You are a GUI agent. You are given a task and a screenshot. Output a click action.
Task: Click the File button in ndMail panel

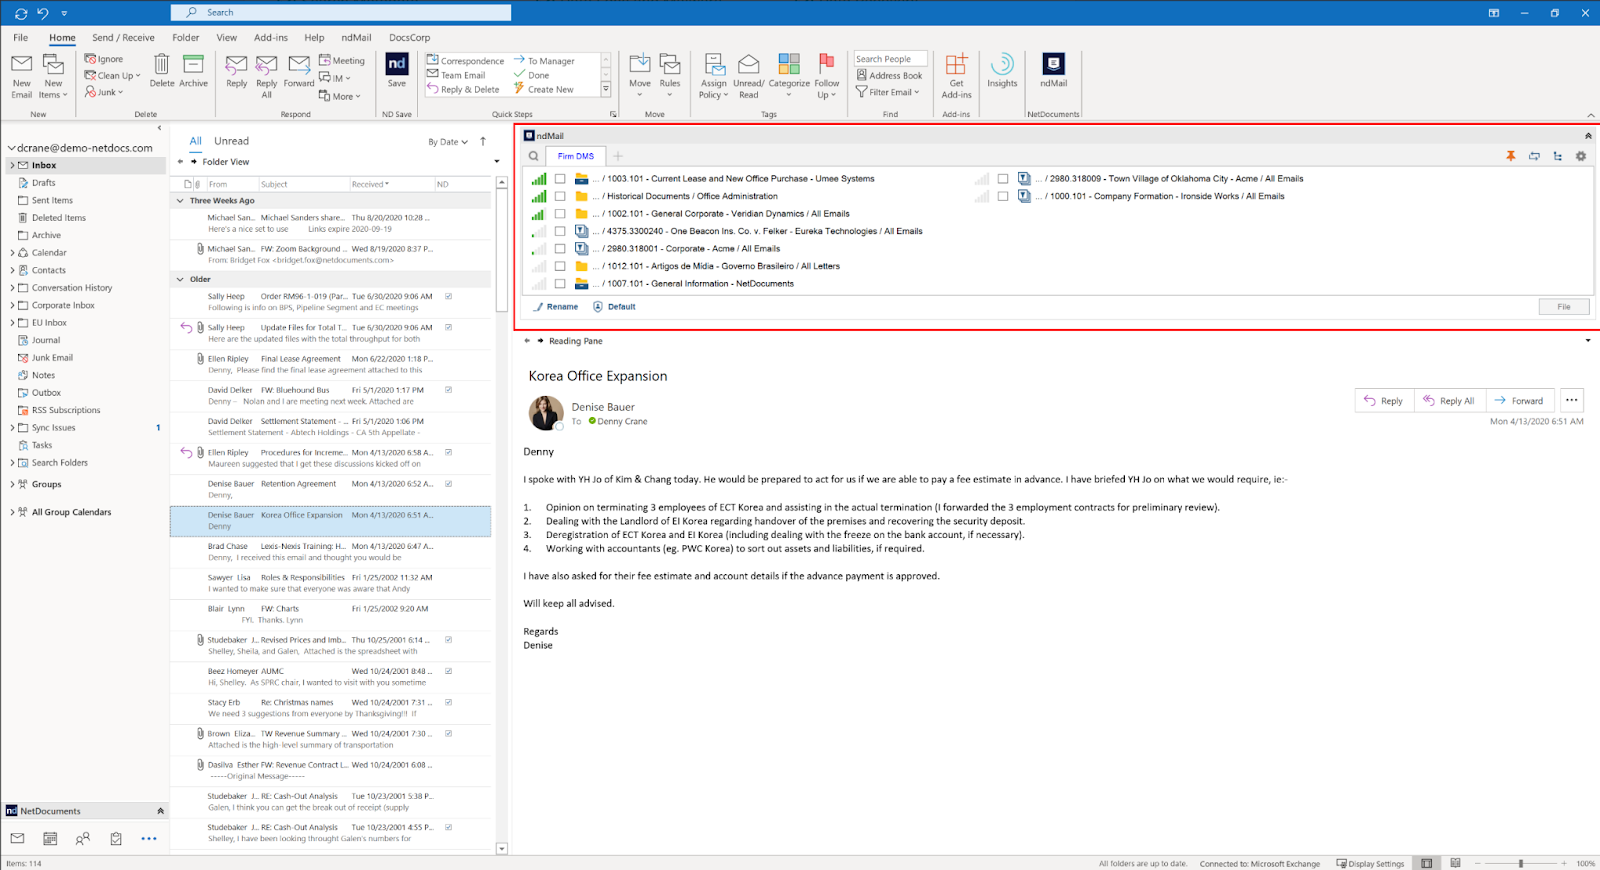(1564, 307)
